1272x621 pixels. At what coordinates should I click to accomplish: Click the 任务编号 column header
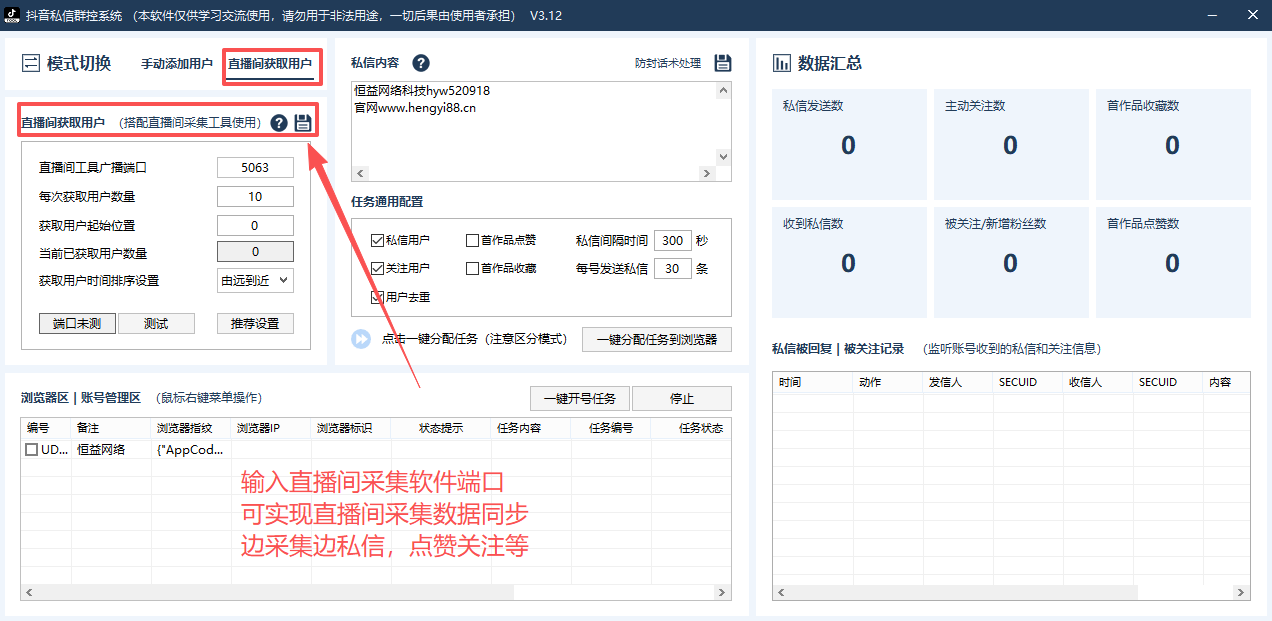tap(611, 428)
